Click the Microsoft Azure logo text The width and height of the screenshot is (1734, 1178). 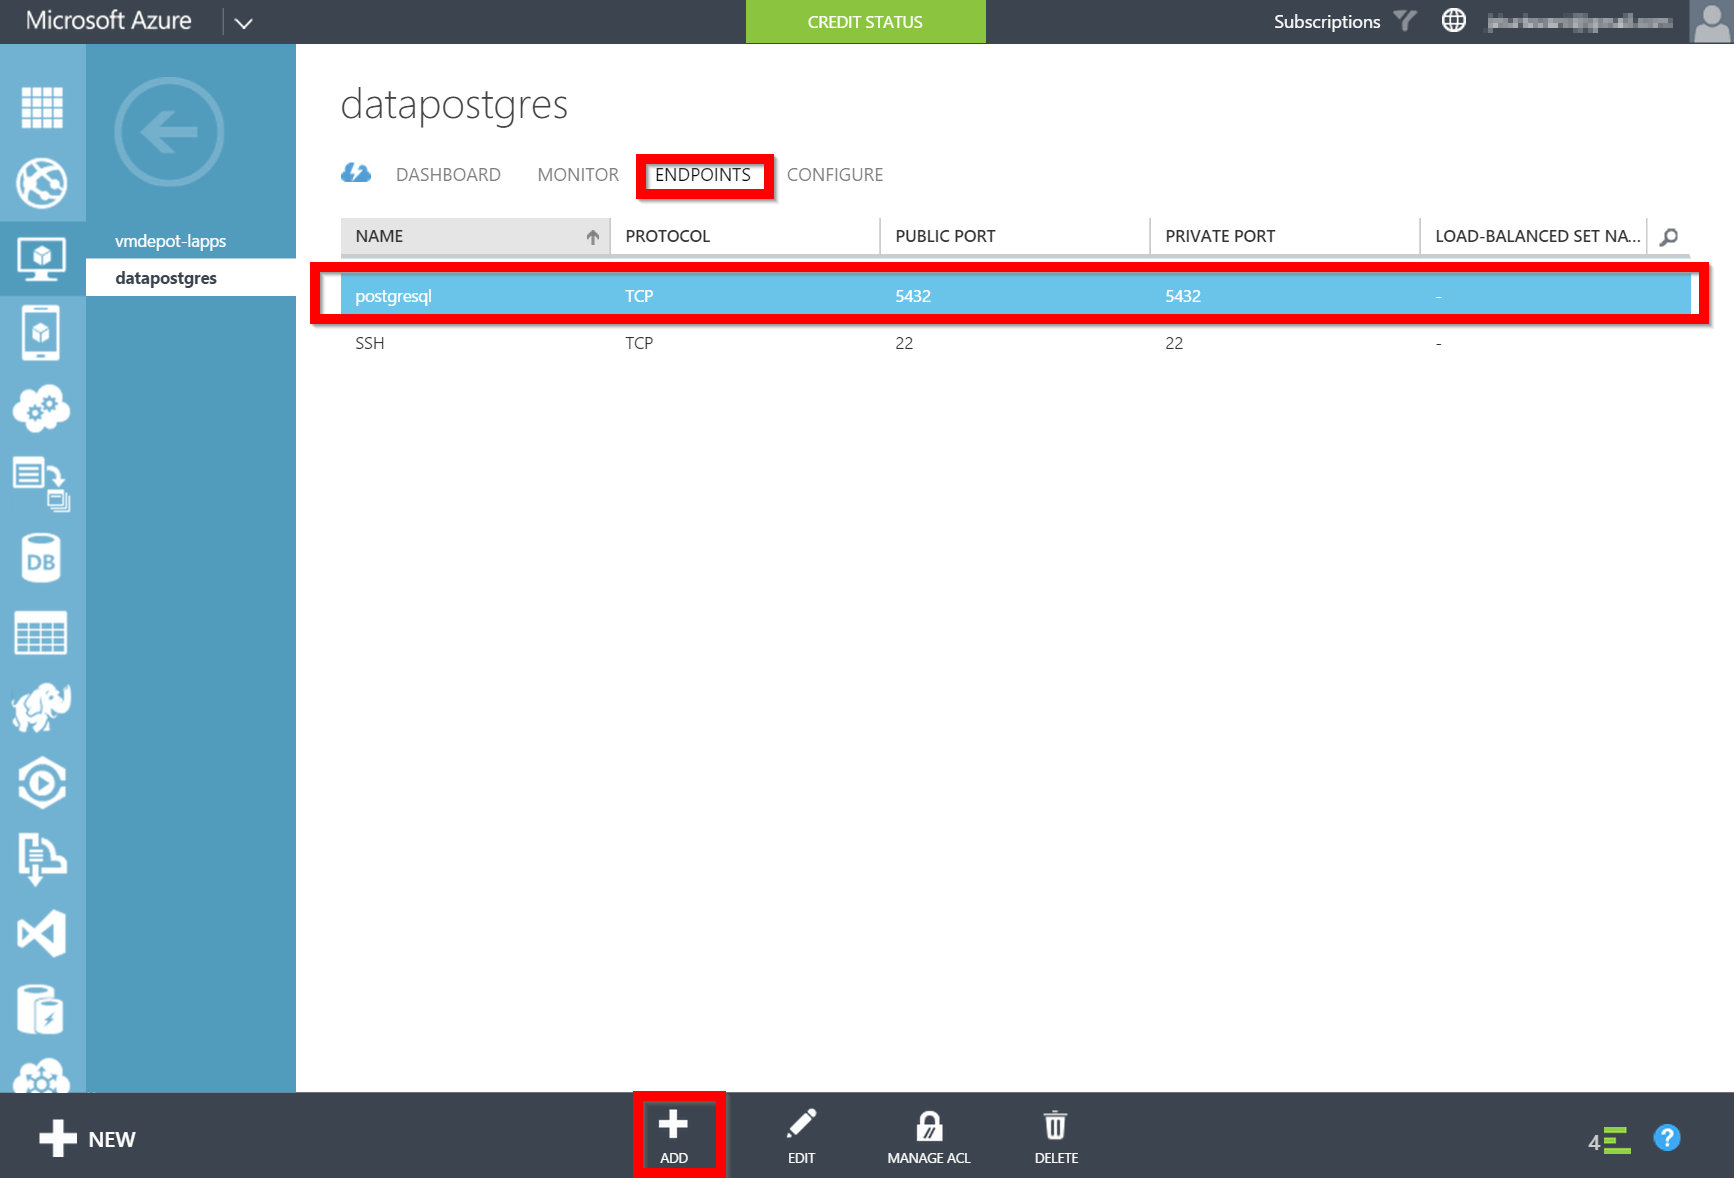pos(108,21)
